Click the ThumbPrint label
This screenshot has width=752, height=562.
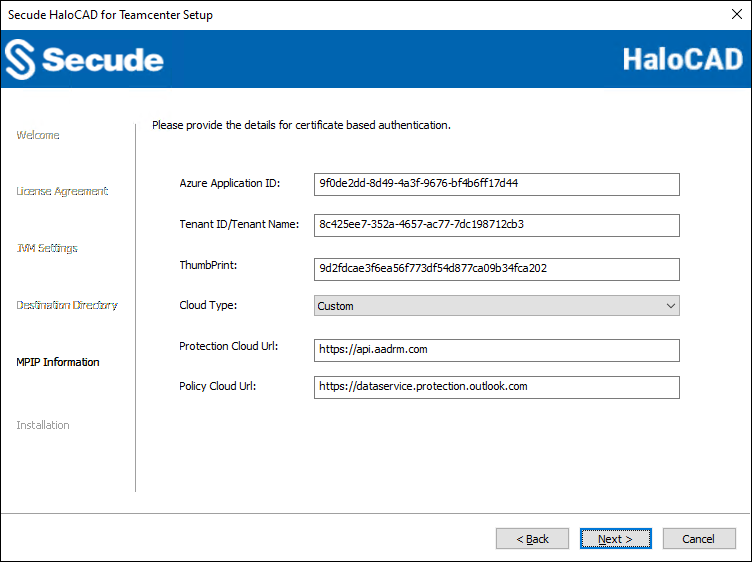tap(208, 265)
